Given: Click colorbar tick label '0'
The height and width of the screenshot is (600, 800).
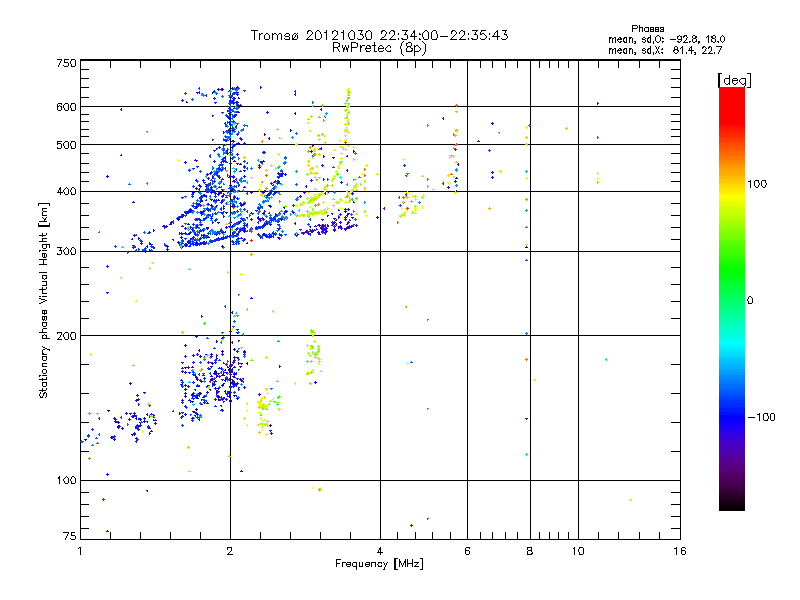Looking at the screenshot, I should [750, 301].
